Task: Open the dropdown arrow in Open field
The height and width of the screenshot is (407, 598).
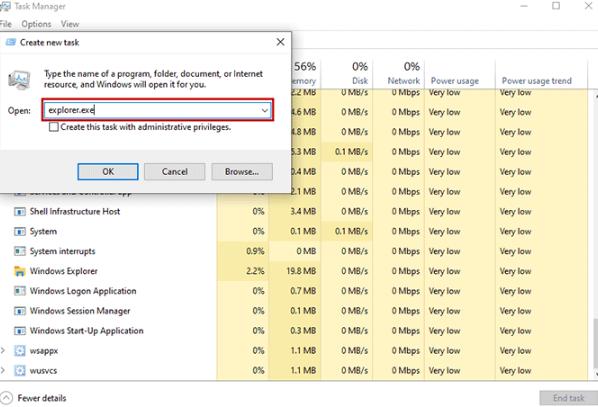Action: [x=265, y=111]
